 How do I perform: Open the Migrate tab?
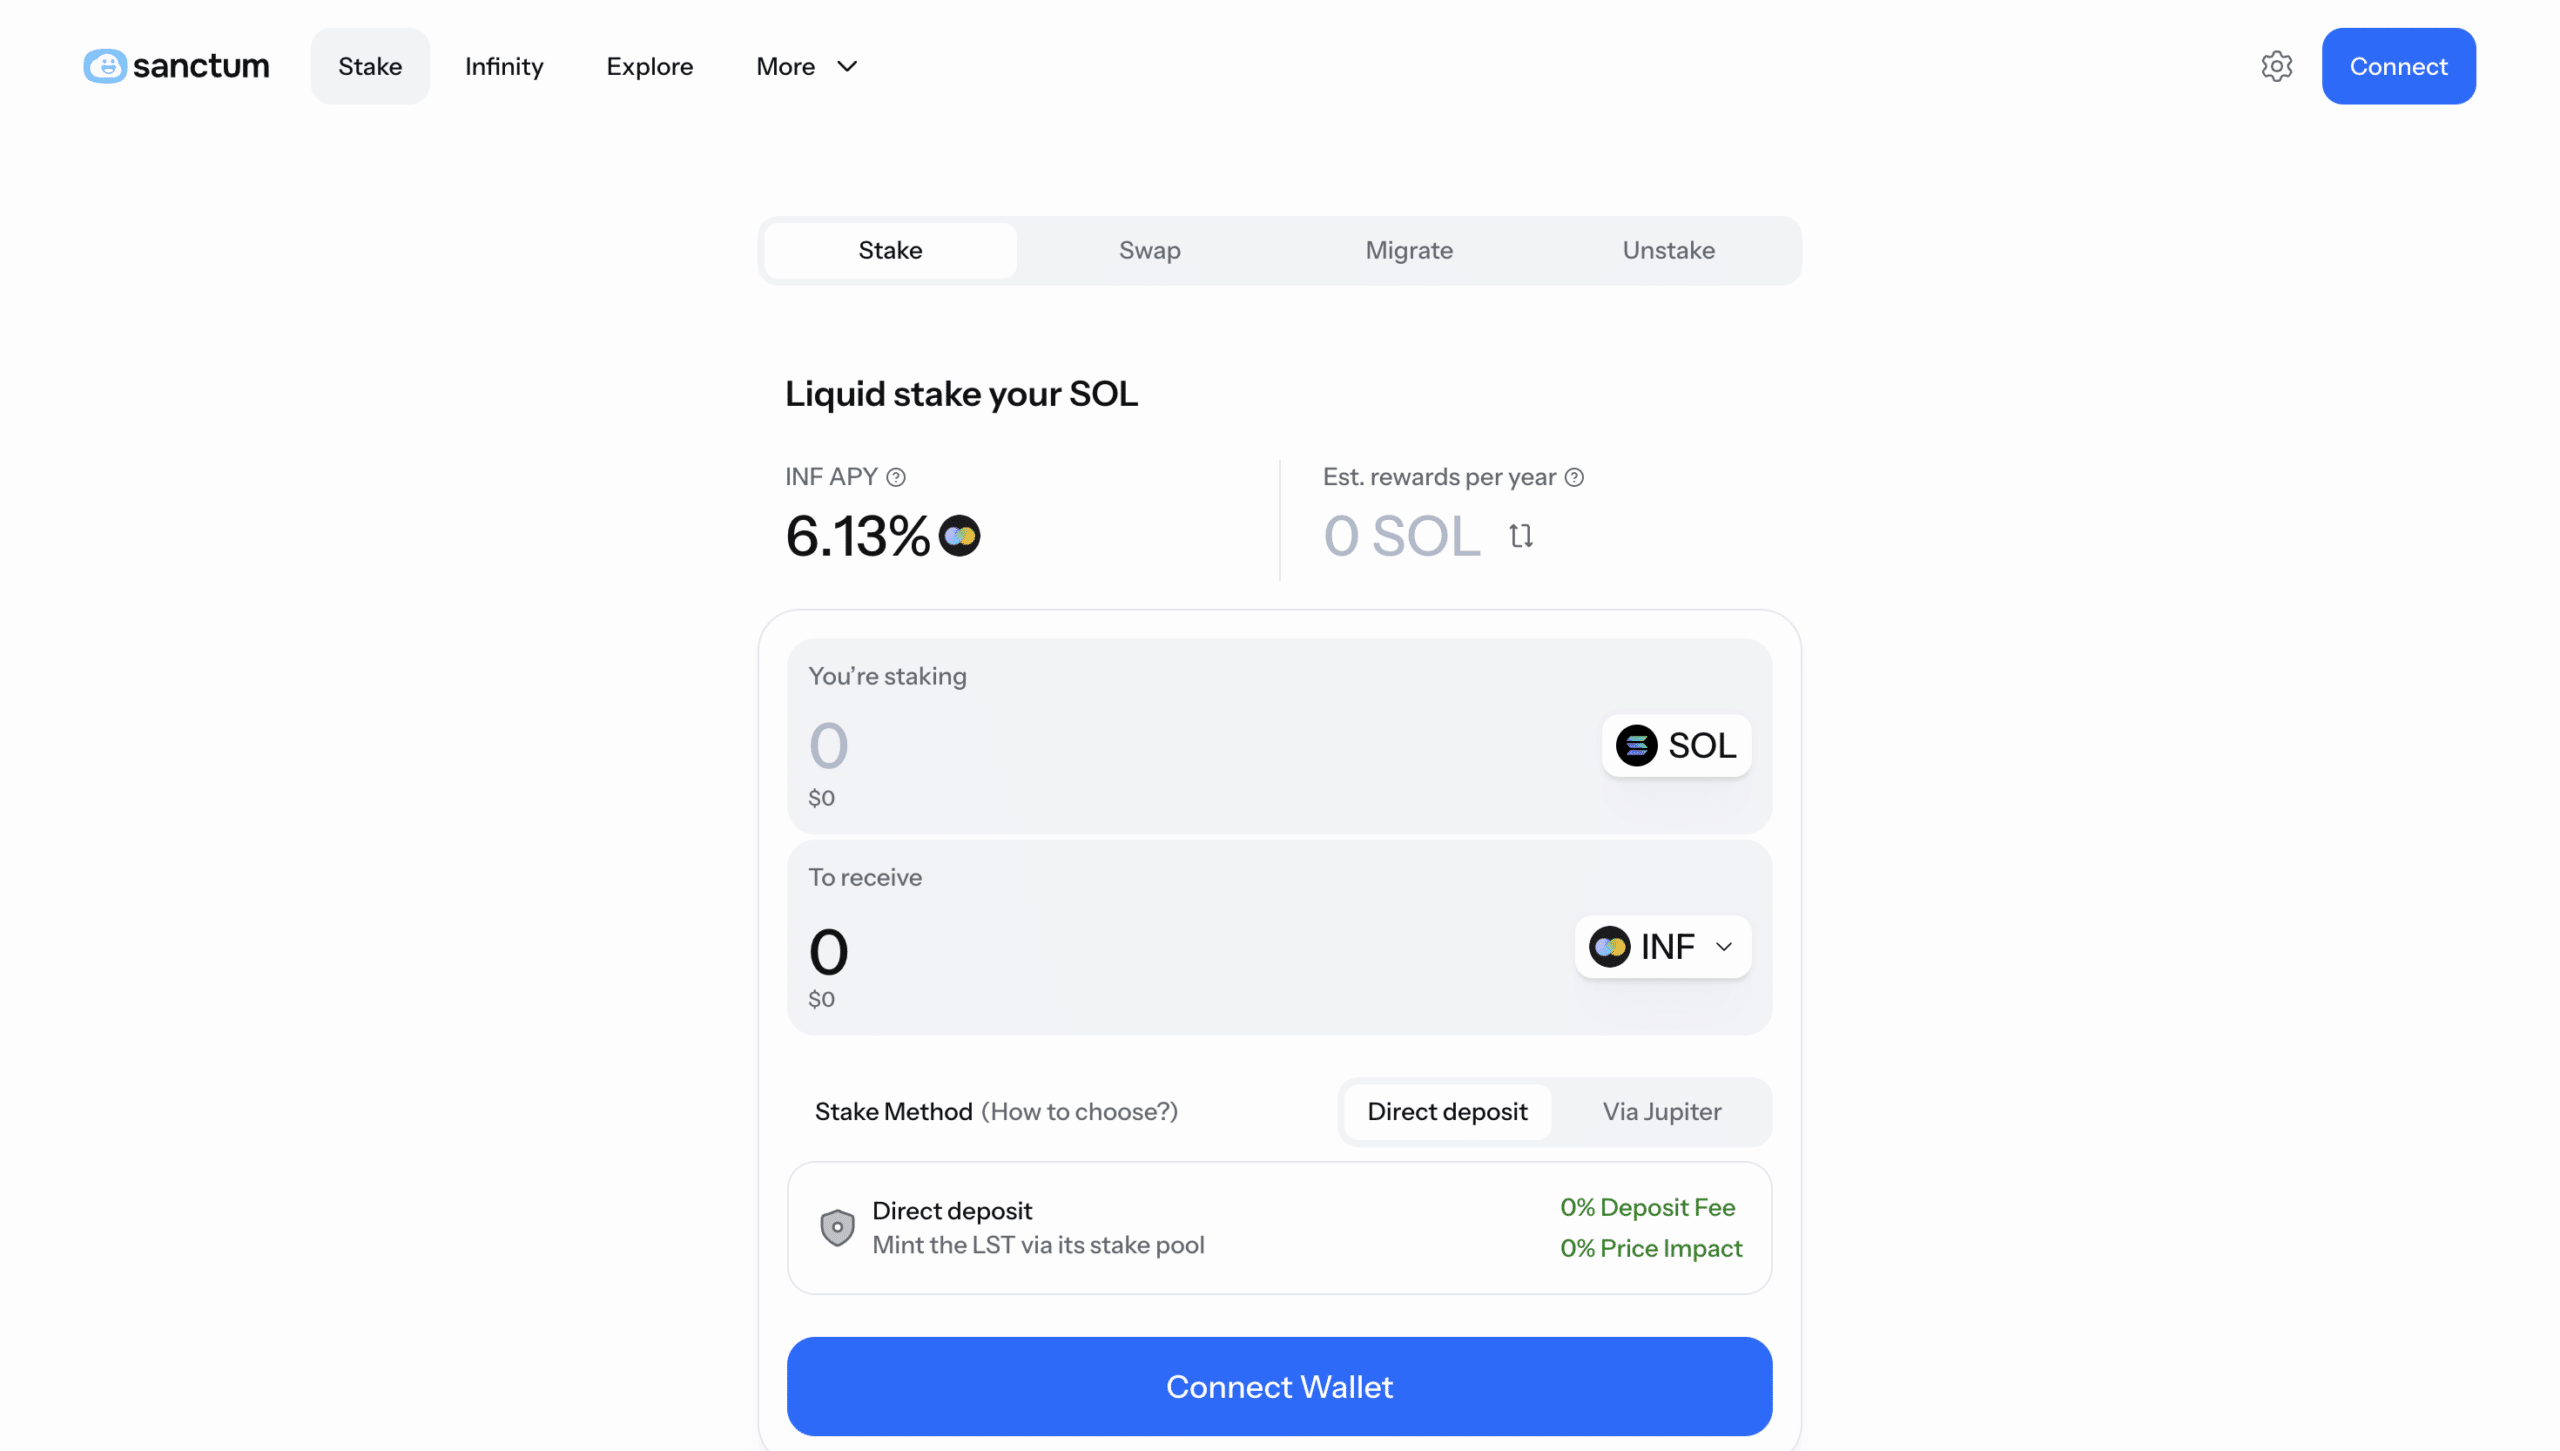[1408, 250]
